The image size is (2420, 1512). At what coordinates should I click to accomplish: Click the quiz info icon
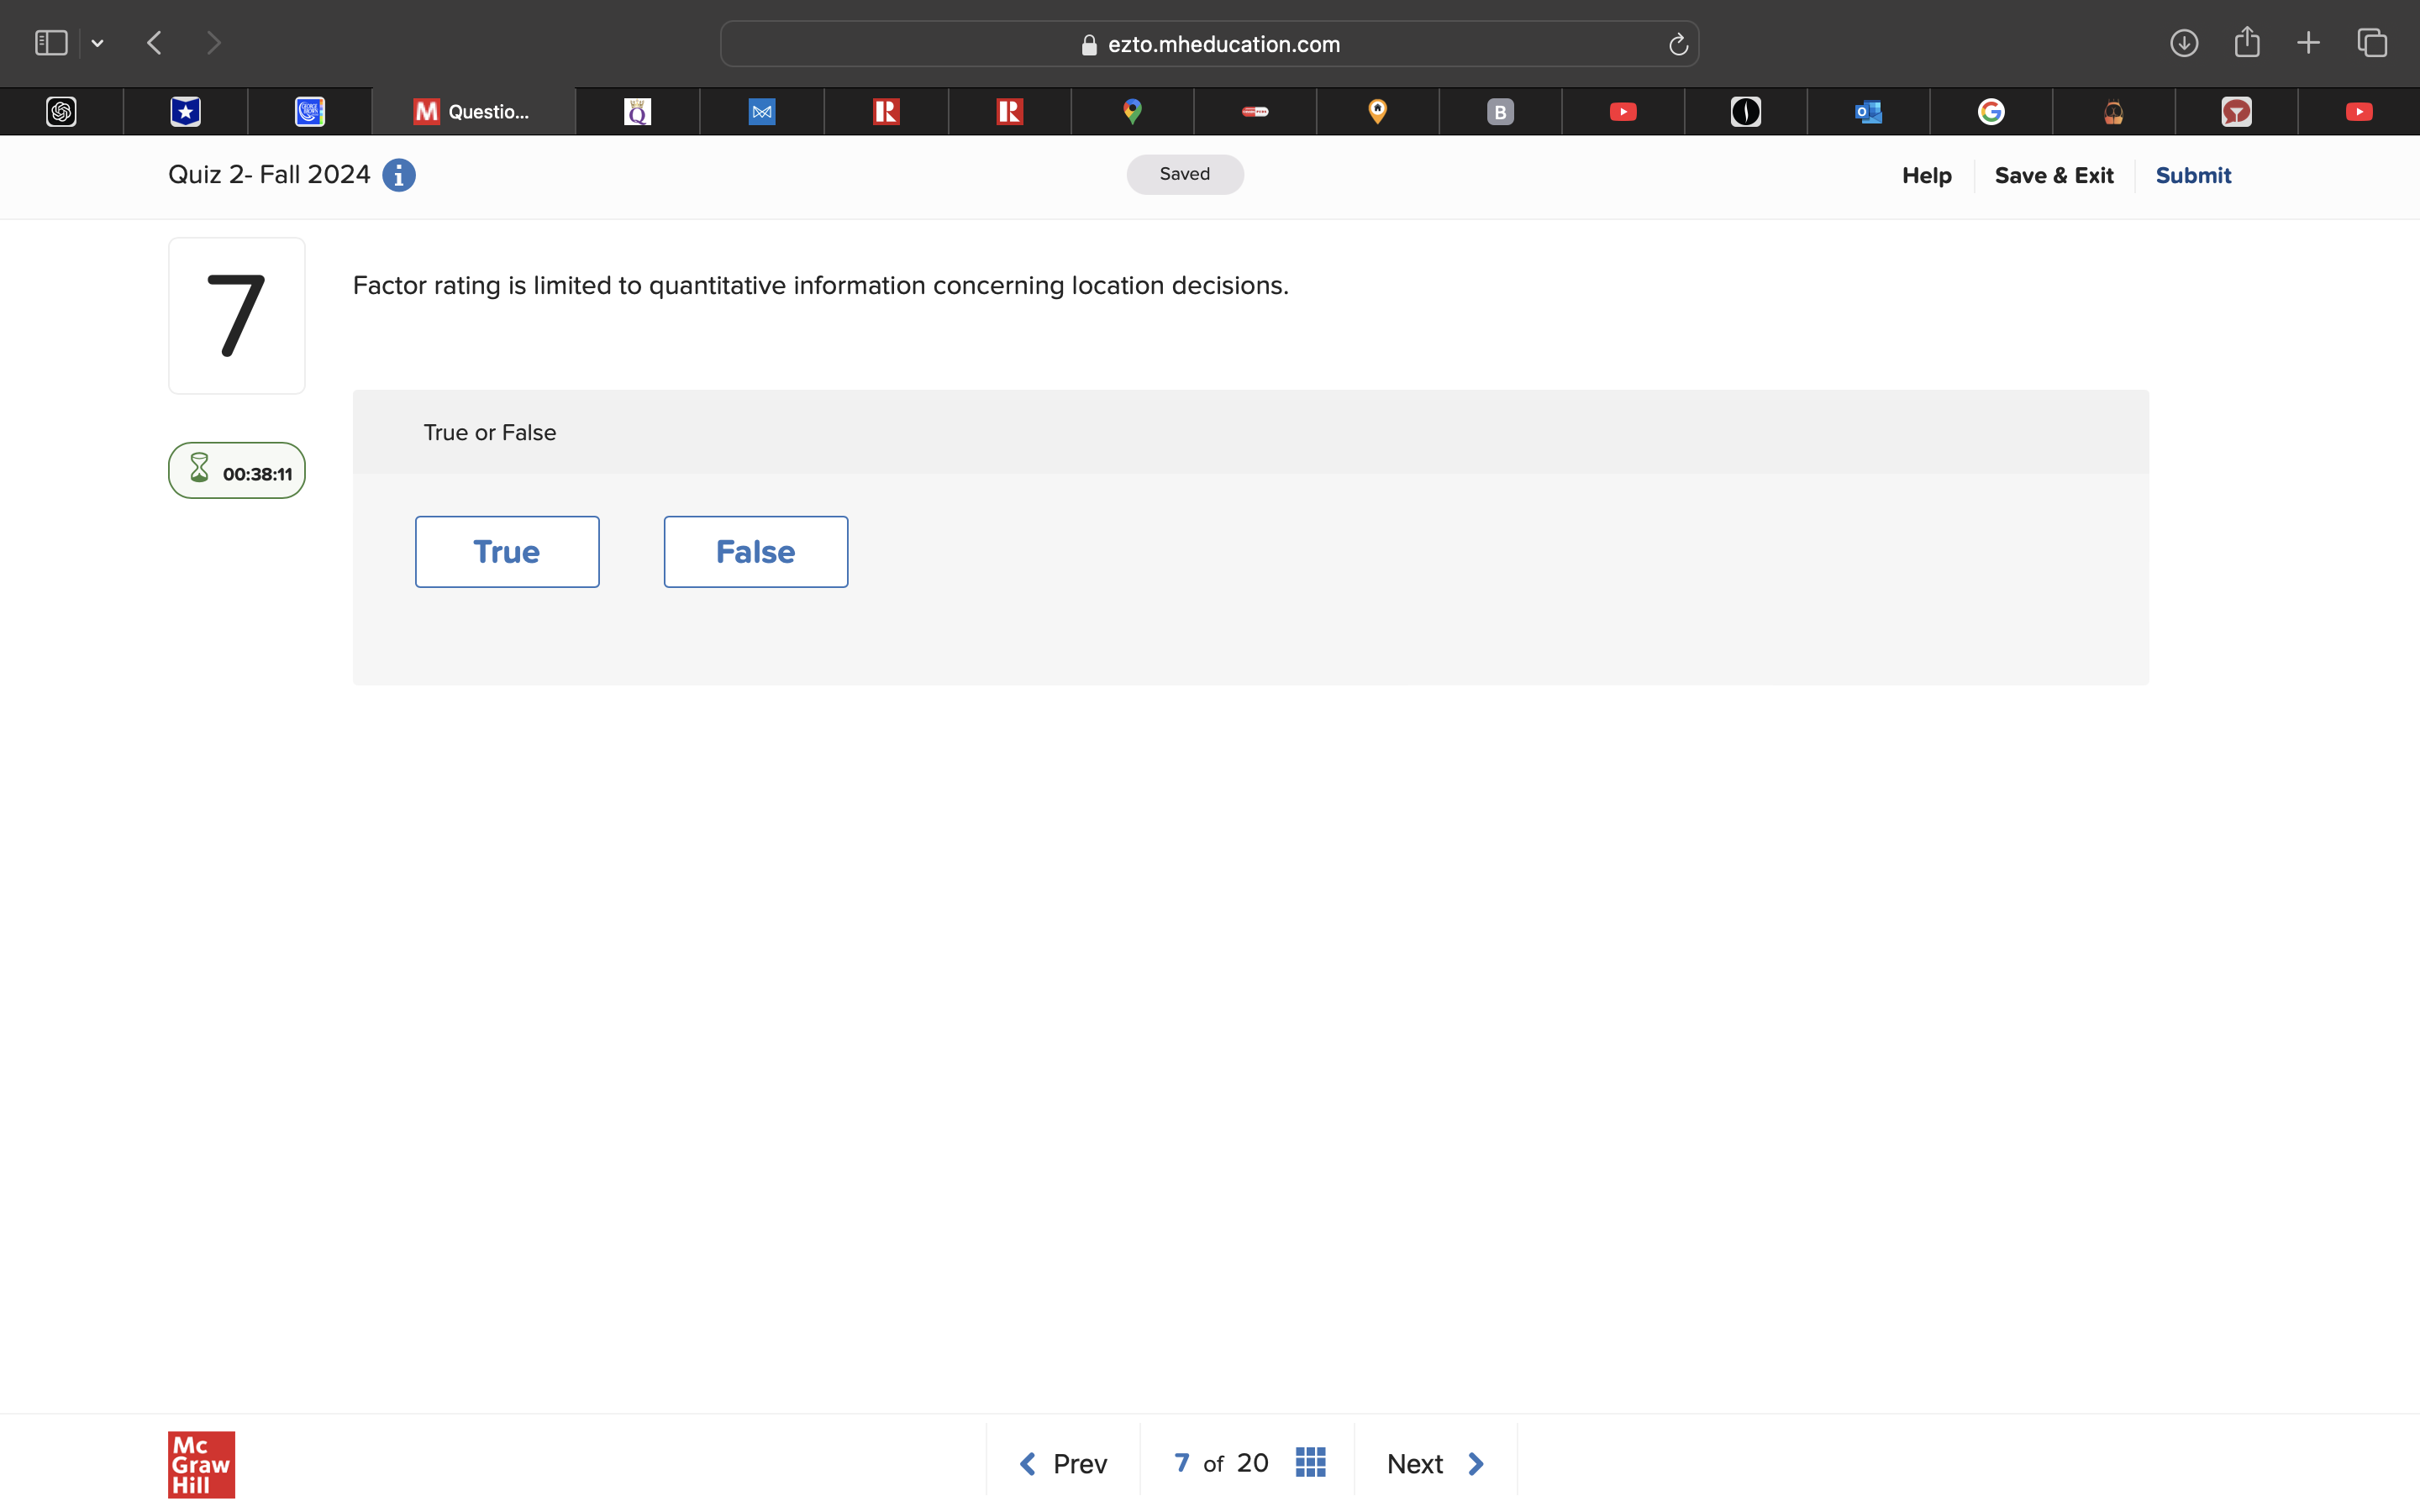point(398,175)
